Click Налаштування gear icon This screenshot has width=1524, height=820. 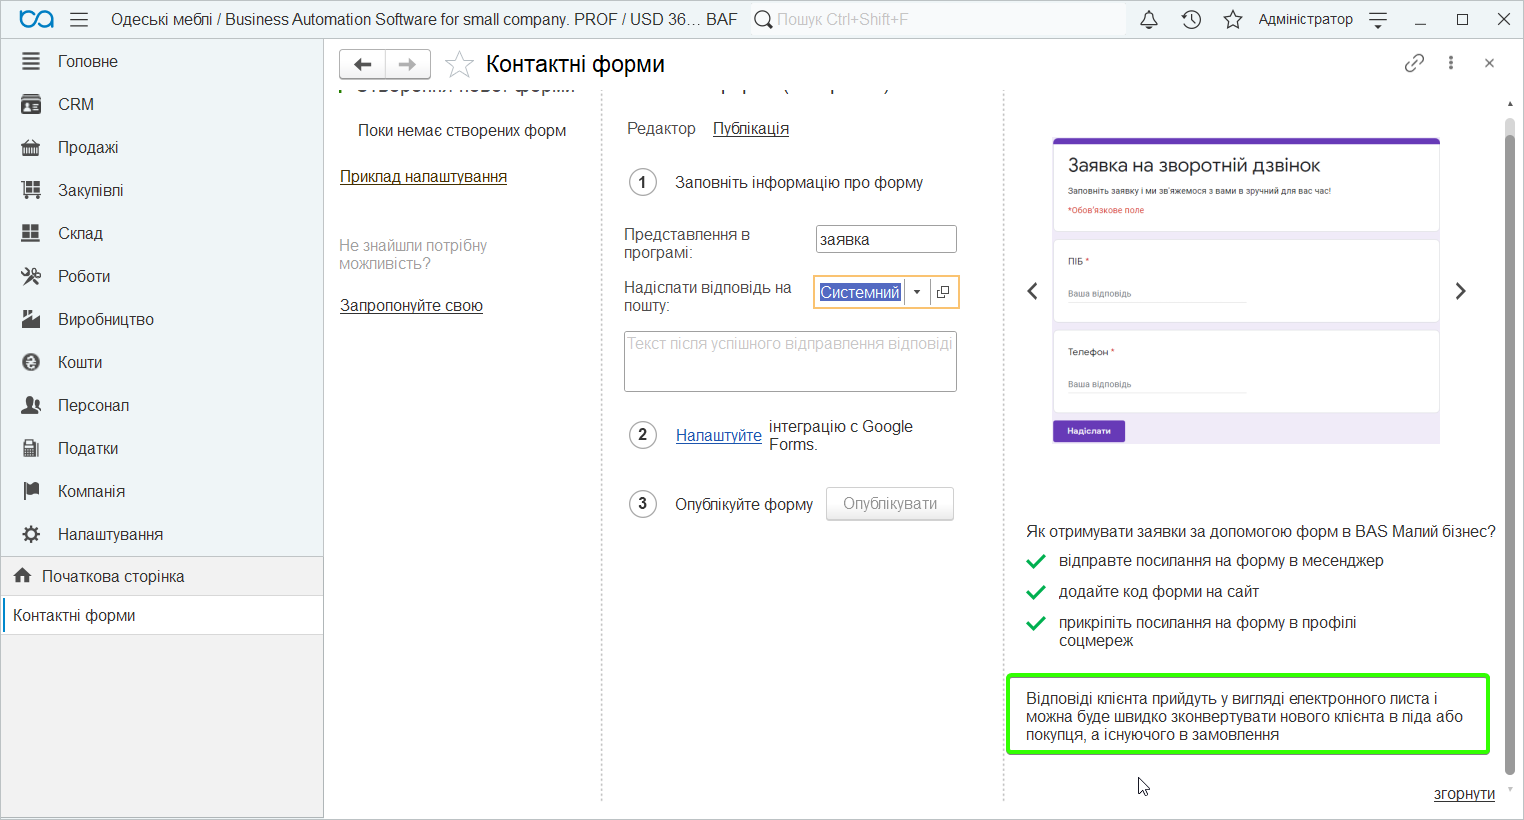click(x=31, y=534)
